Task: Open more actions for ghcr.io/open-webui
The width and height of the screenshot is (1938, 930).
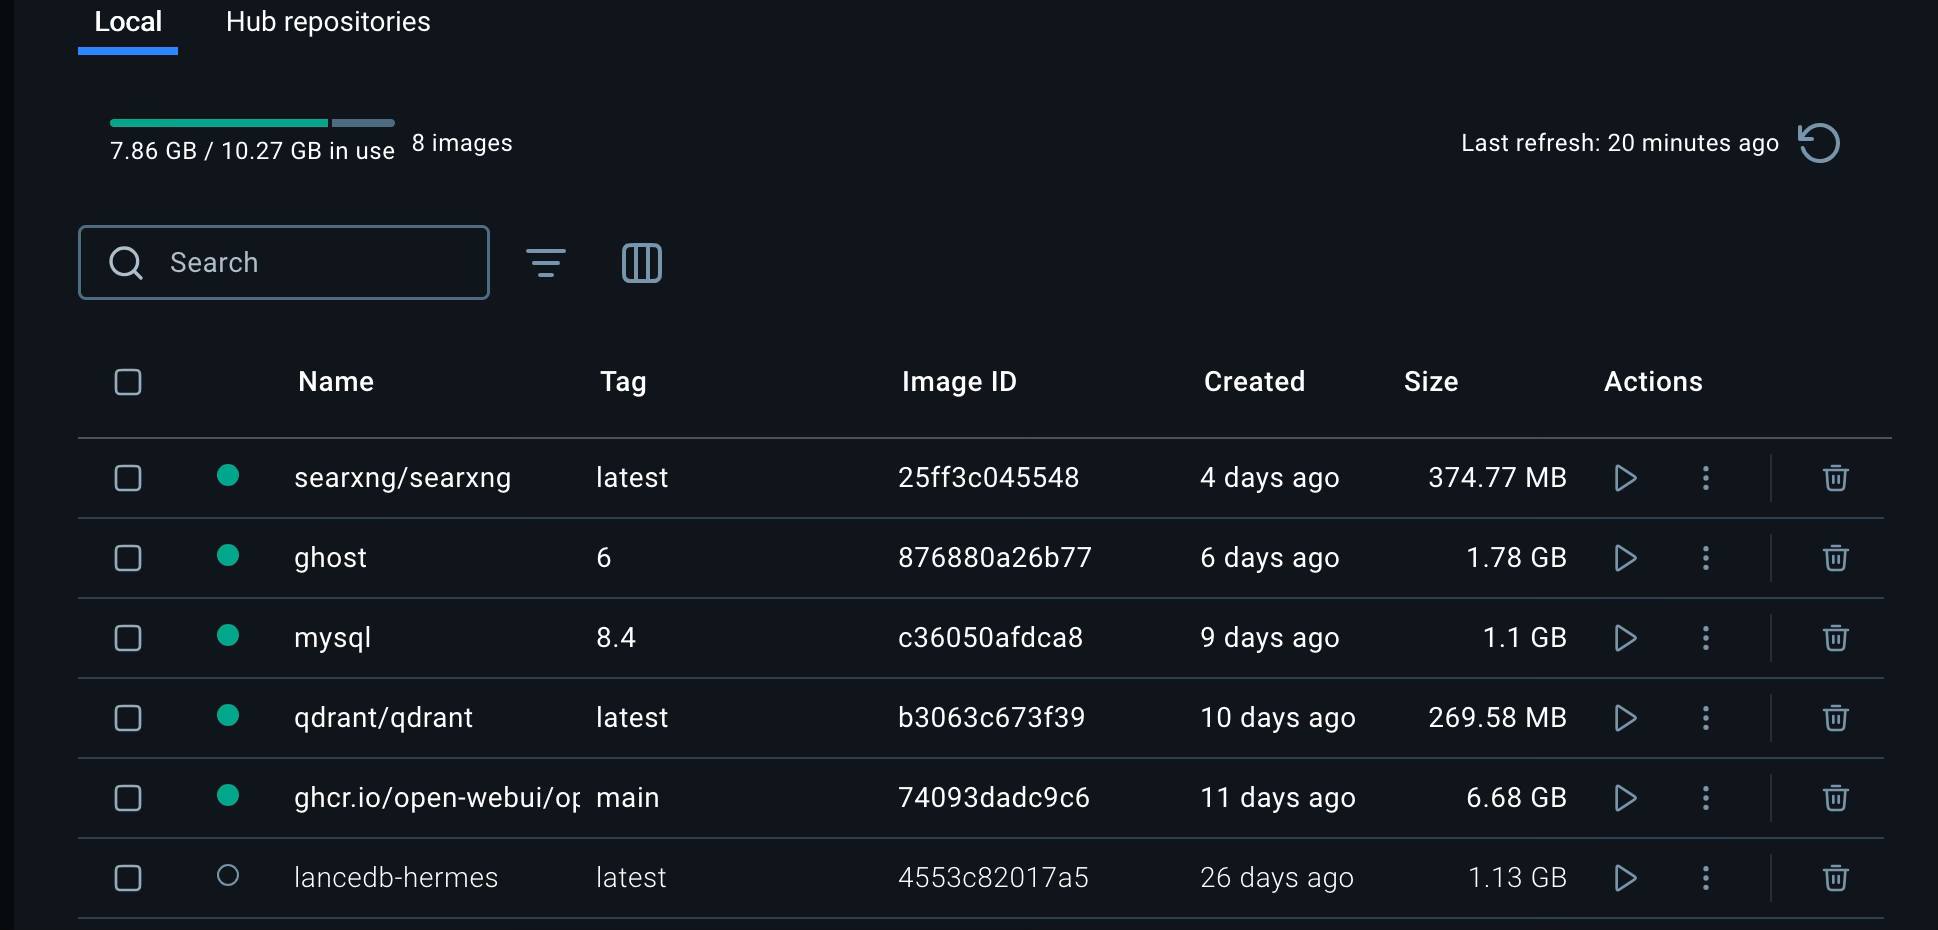Action: click(1706, 798)
